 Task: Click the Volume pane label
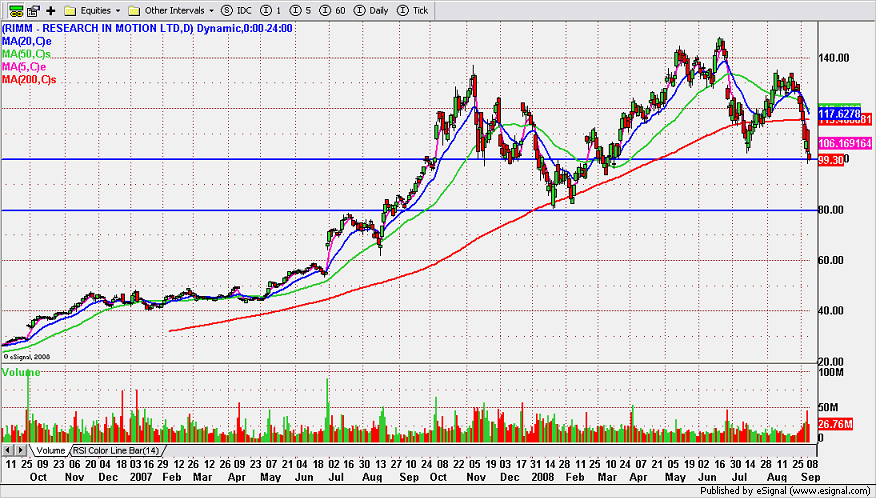pyautogui.click(x=21, y=373)
